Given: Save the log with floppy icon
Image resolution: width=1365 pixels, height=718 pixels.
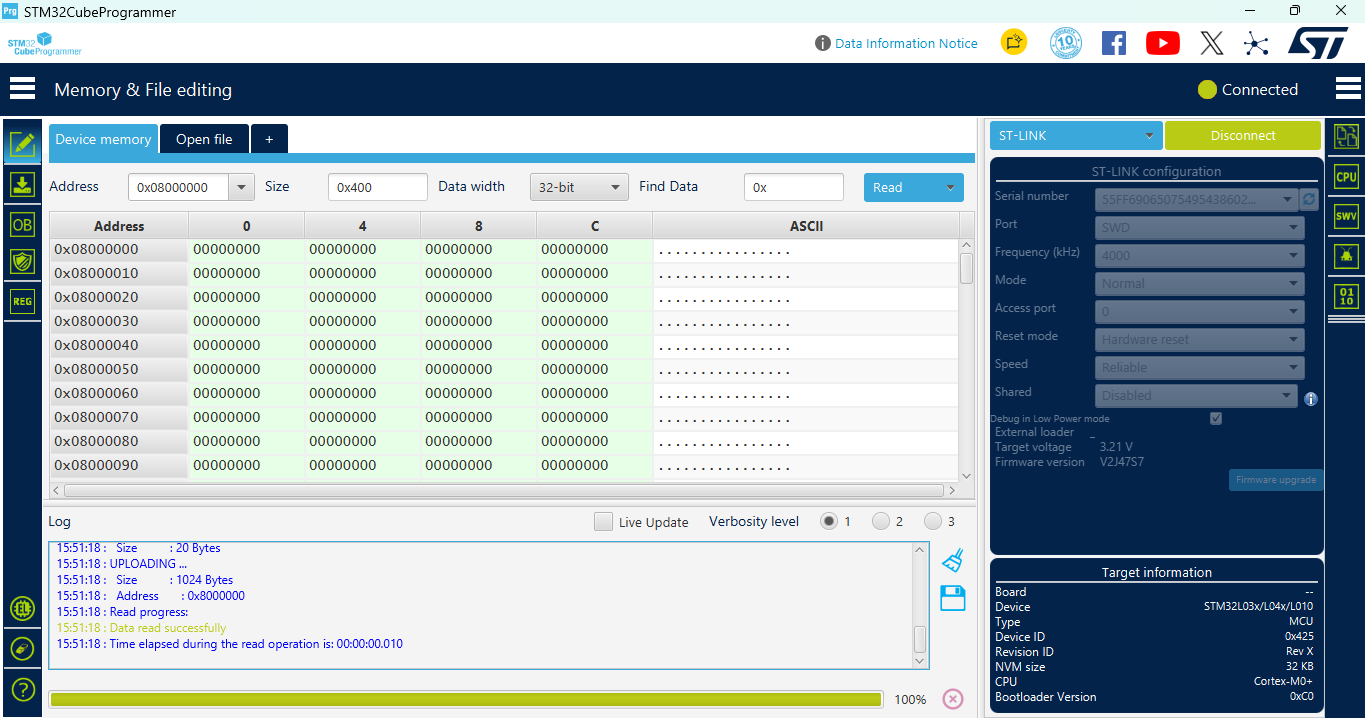Looking at the screenshot, I should coord(953,598).
